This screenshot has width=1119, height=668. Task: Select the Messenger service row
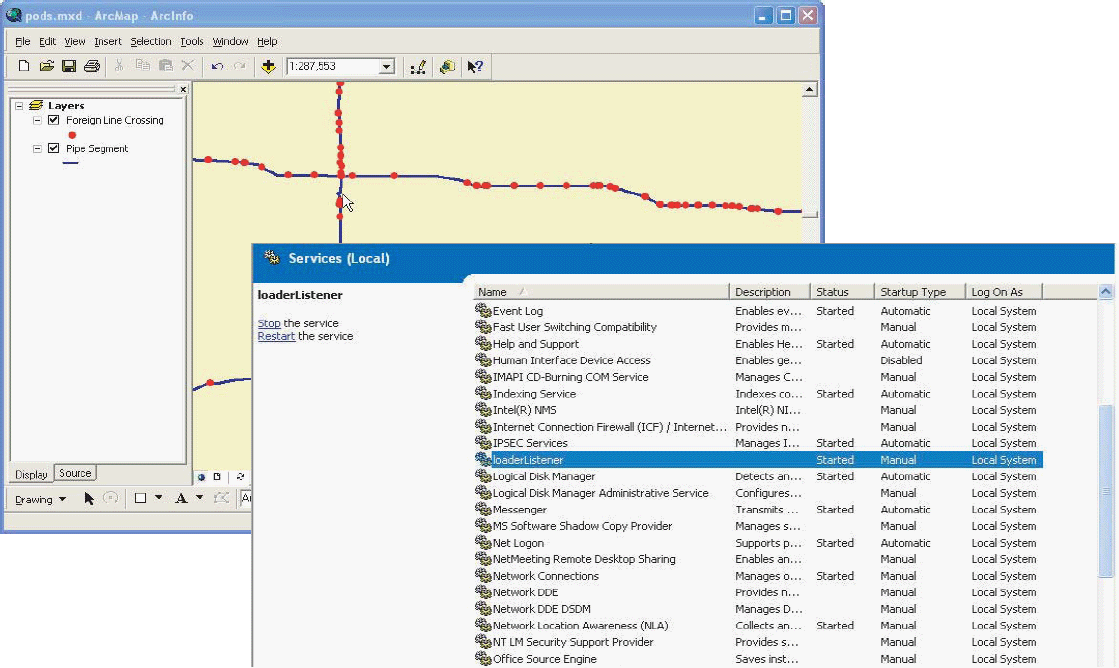(x=758, y=510)
